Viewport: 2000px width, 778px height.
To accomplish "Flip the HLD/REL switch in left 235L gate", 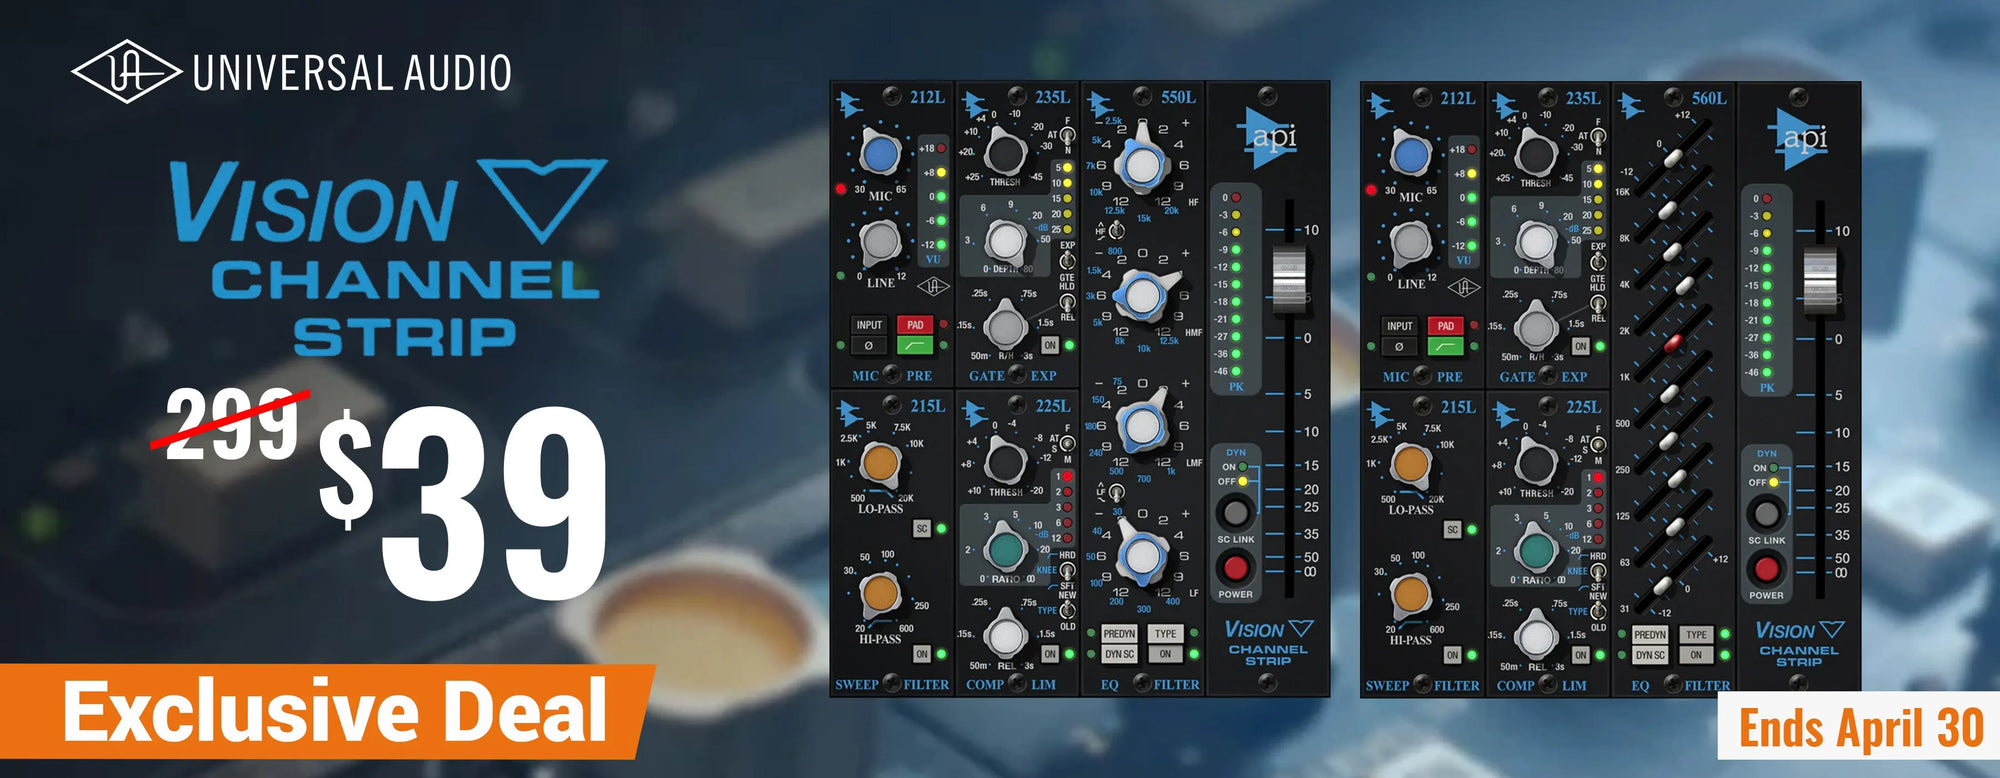I will tap(1067, 302).
